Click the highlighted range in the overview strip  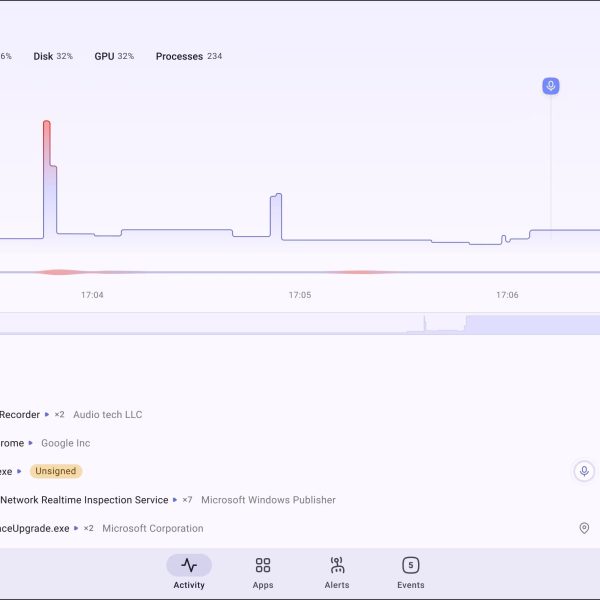pos(532,324)
